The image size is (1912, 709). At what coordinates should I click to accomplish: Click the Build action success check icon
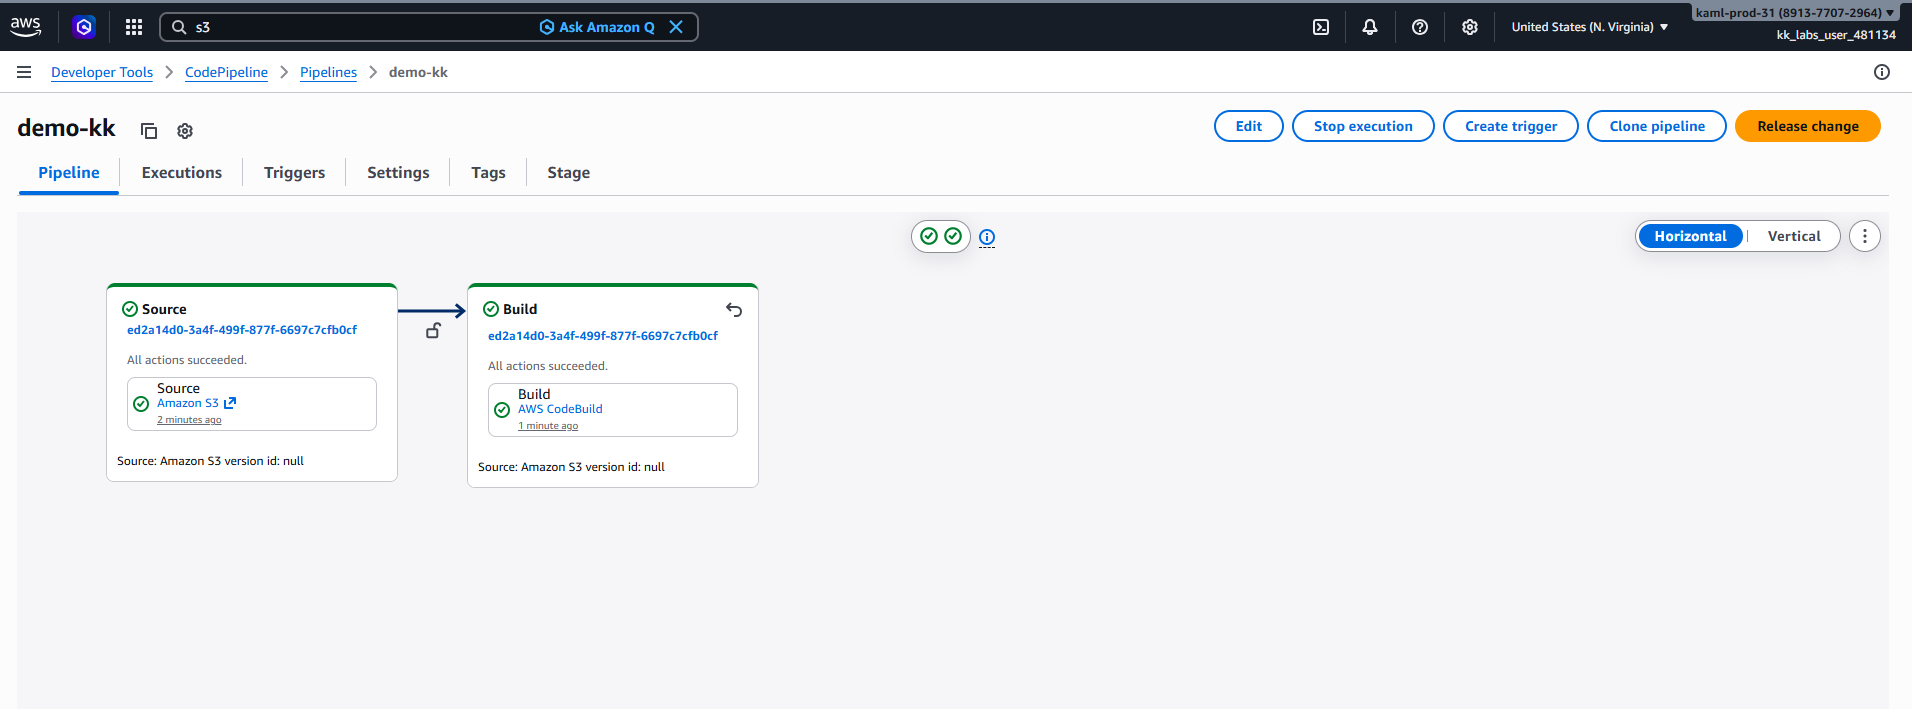pyautogui.click(x=502, y=410)
